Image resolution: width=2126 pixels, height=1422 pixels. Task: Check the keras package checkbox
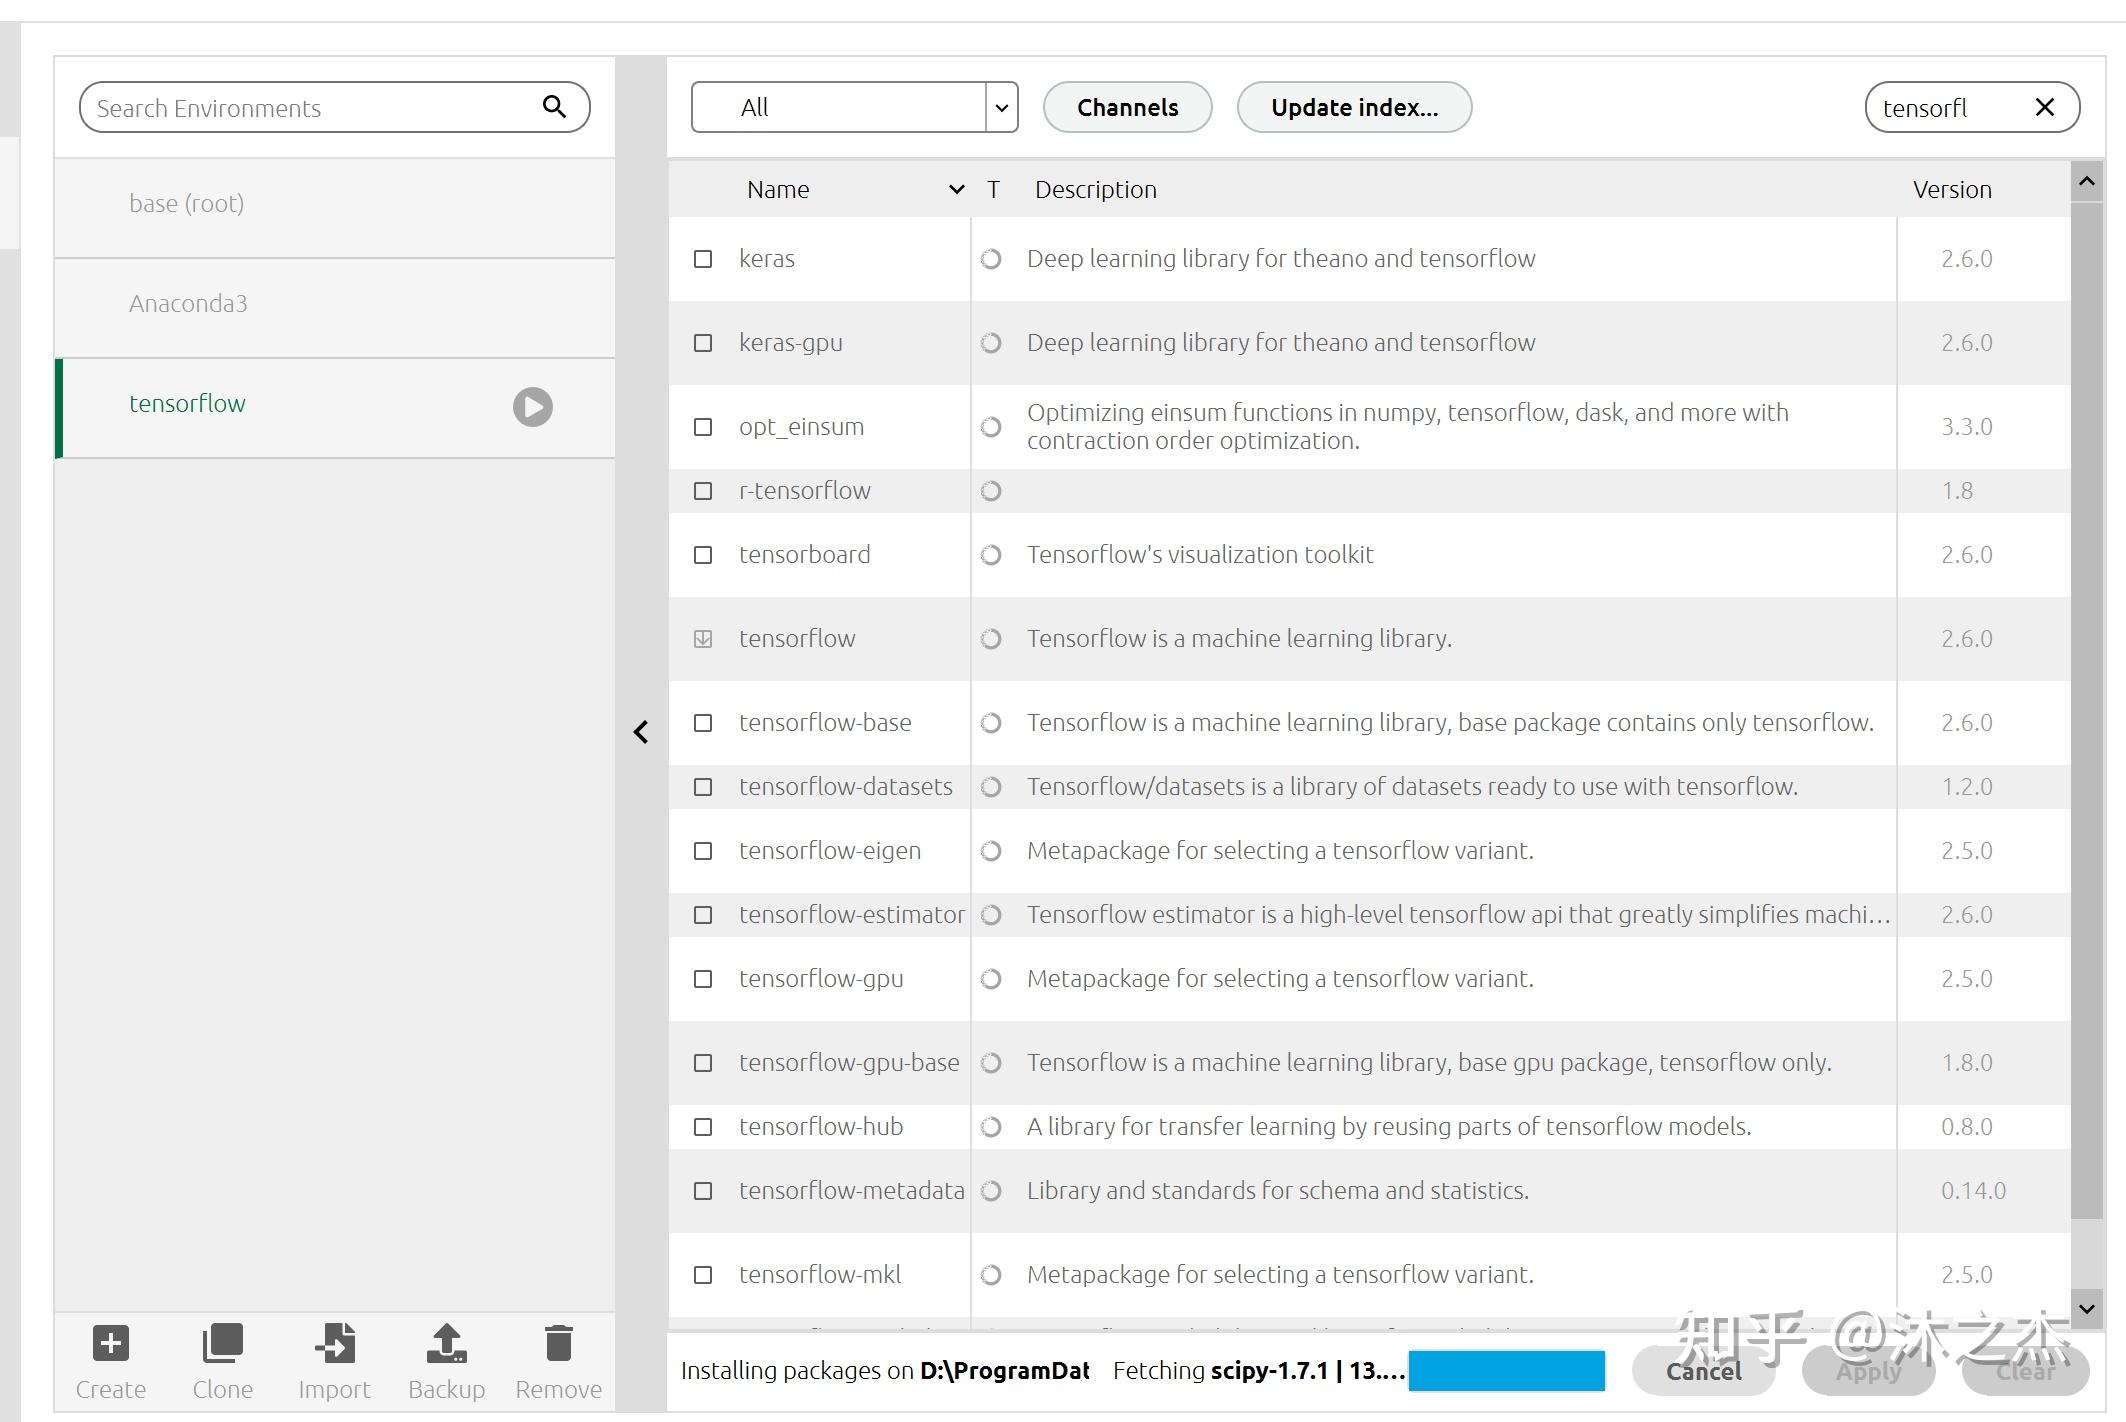point(703,259)
